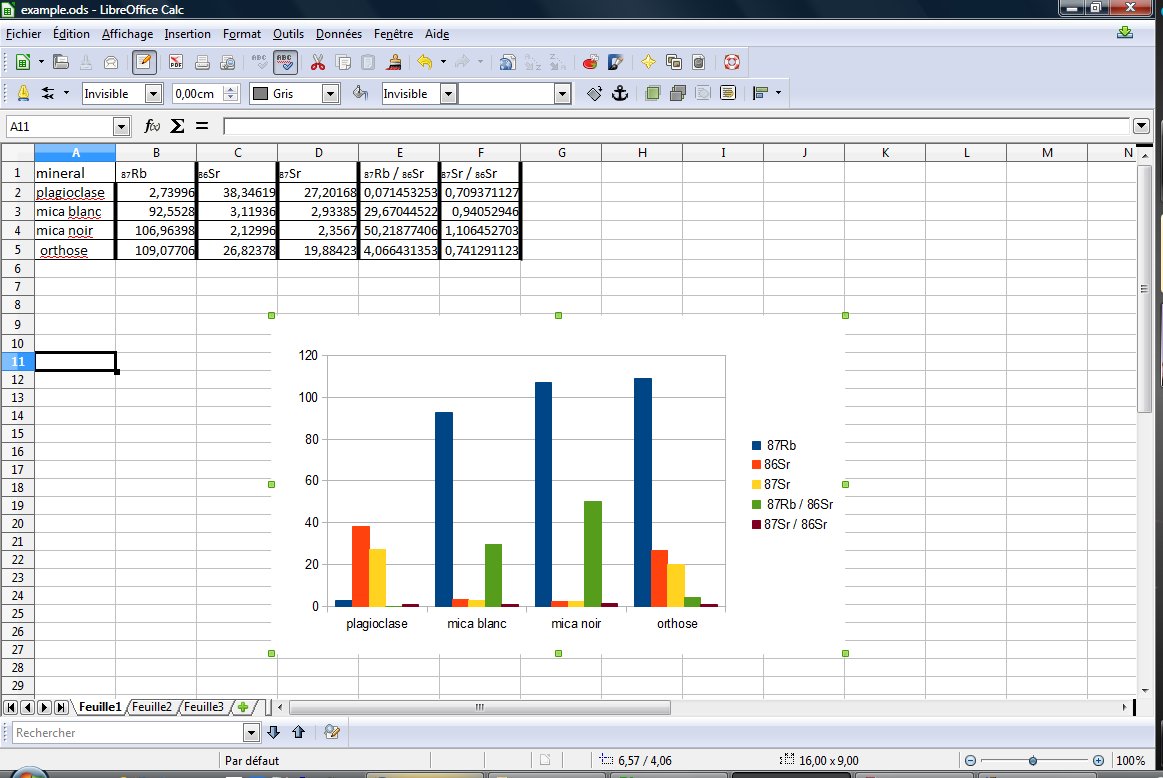1163x778 pixels.
Task: Click Find next down arrow
Action: 274,733
